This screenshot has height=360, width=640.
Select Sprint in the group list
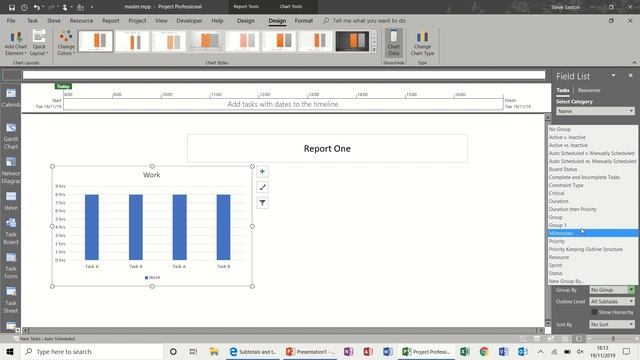(x=593, y=265)
